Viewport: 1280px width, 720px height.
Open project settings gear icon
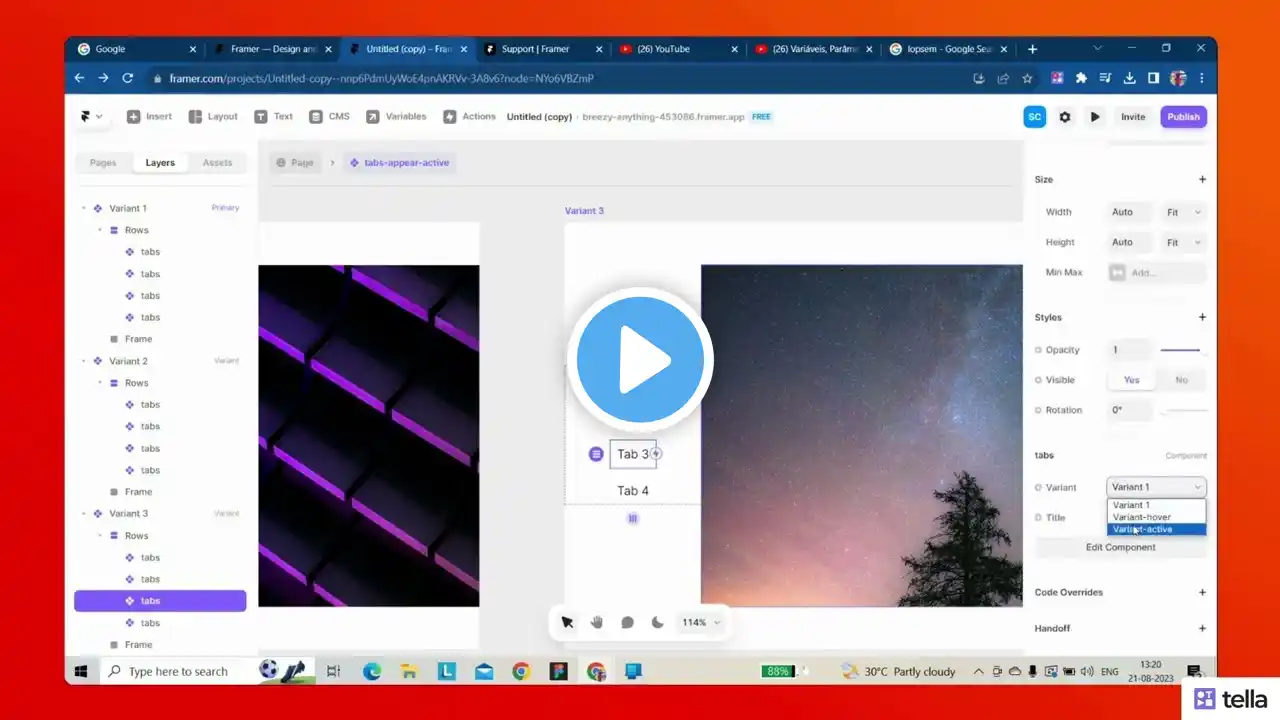[x=1065, y=117]
